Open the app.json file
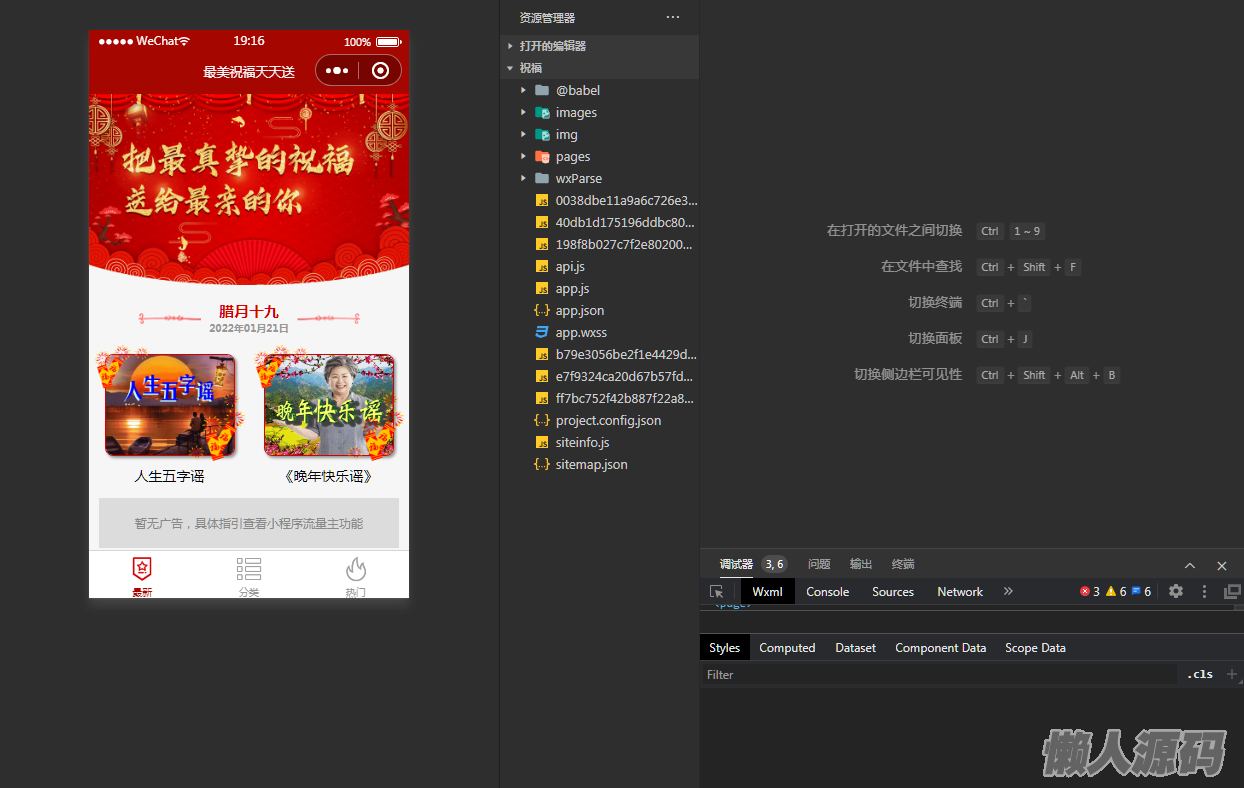This screenshot has height=788, width=1244. [x=579, y=310]
